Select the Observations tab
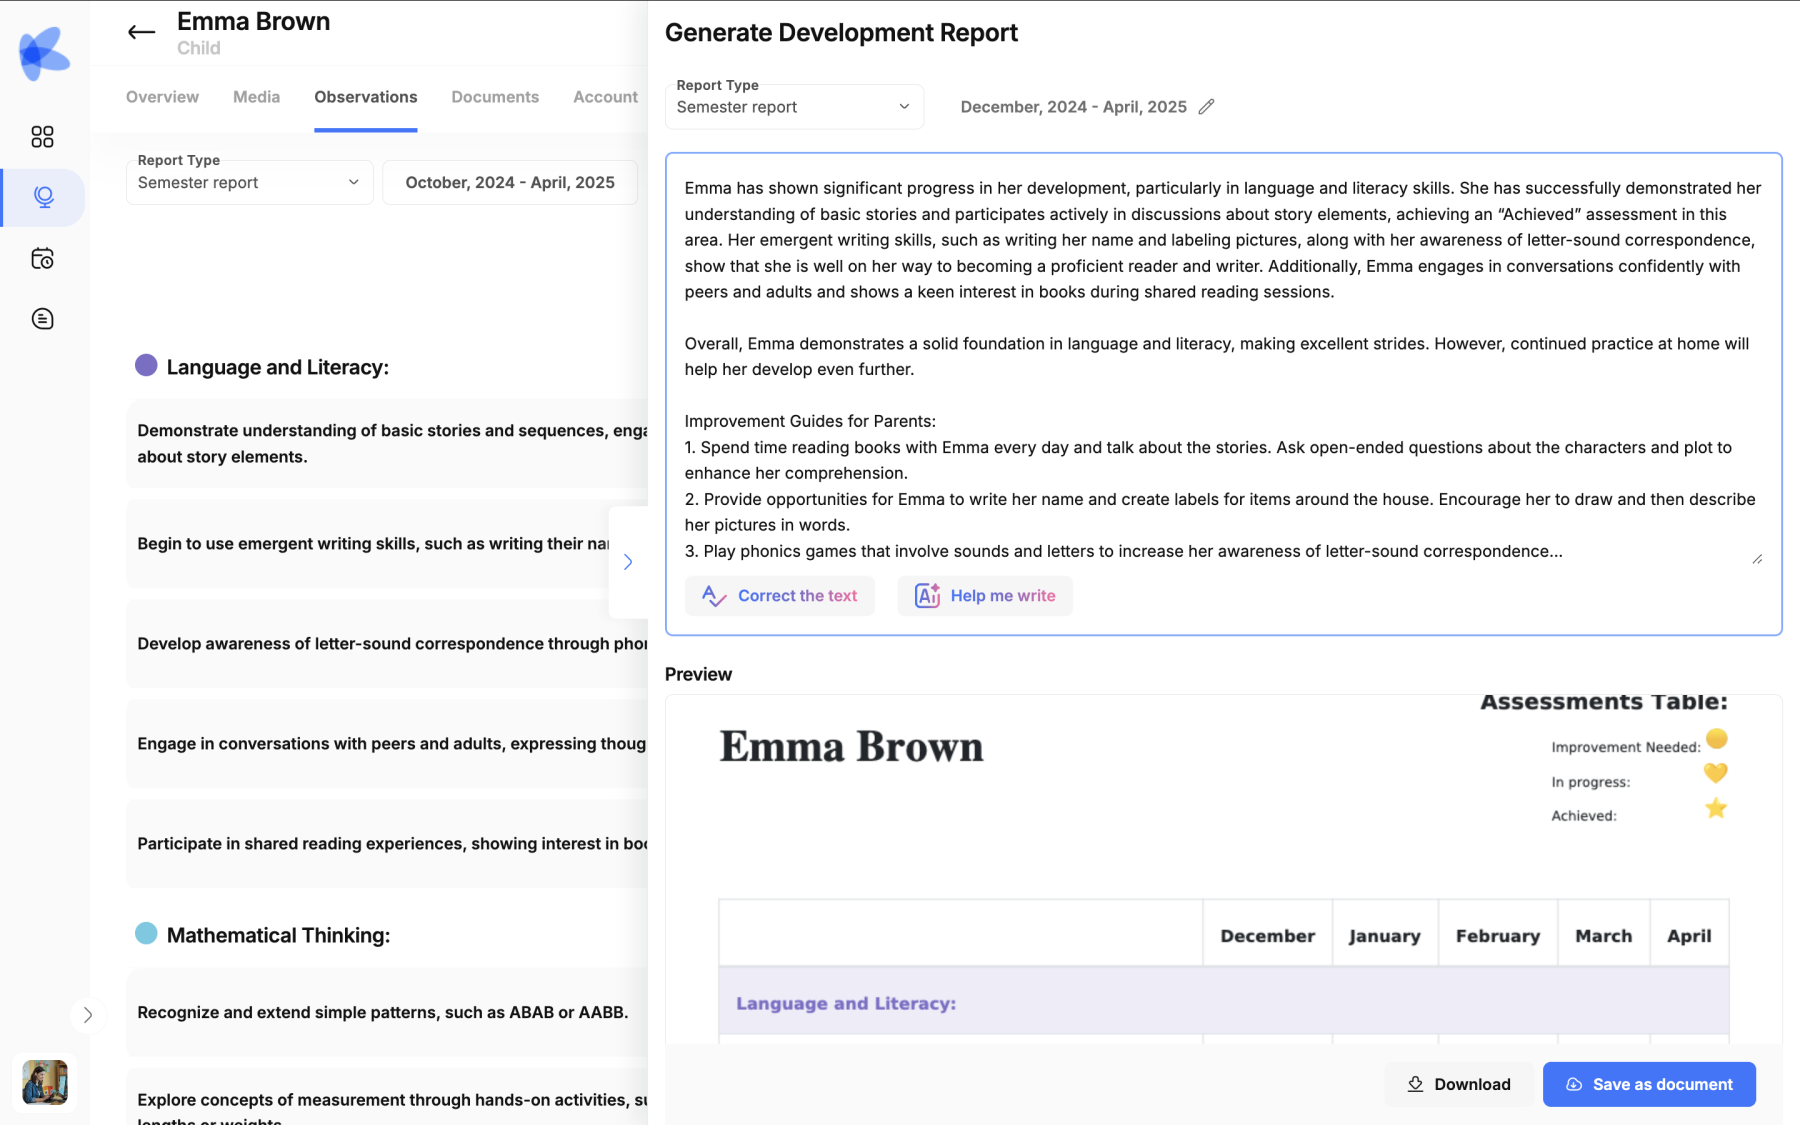This screenshot has height=1125, width=1800. point(366,97)
